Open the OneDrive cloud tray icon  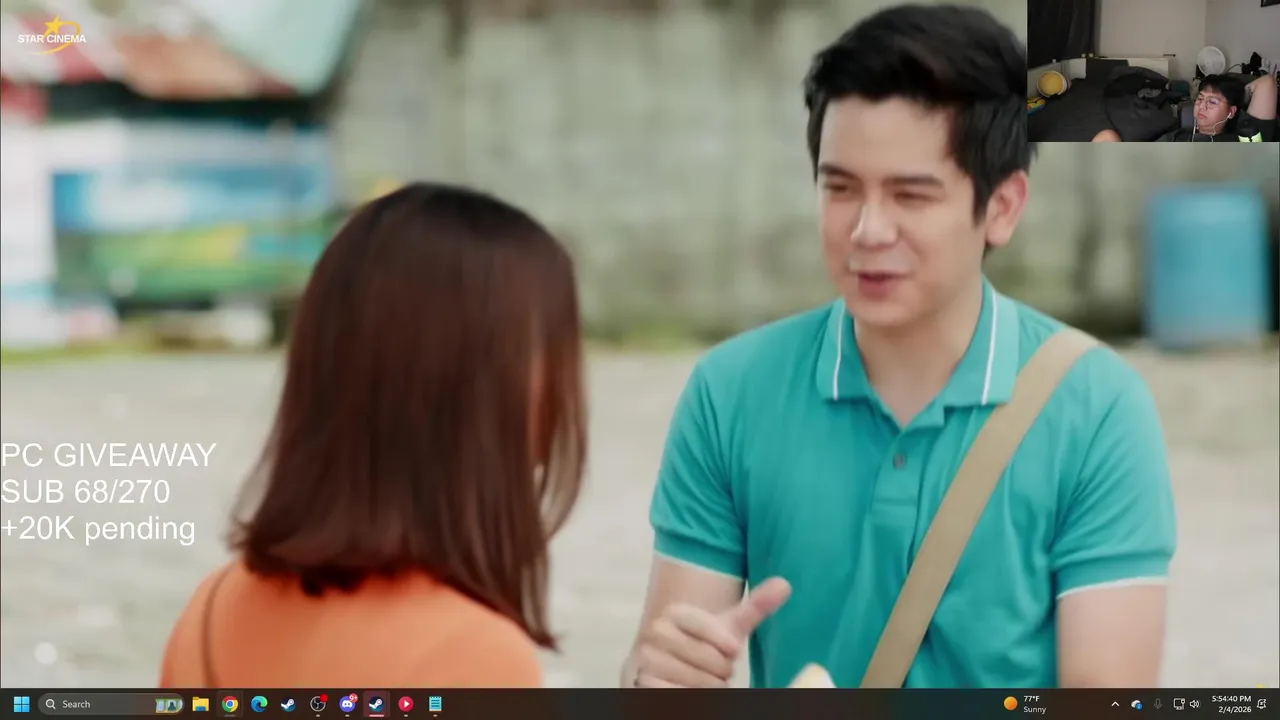1136,704
